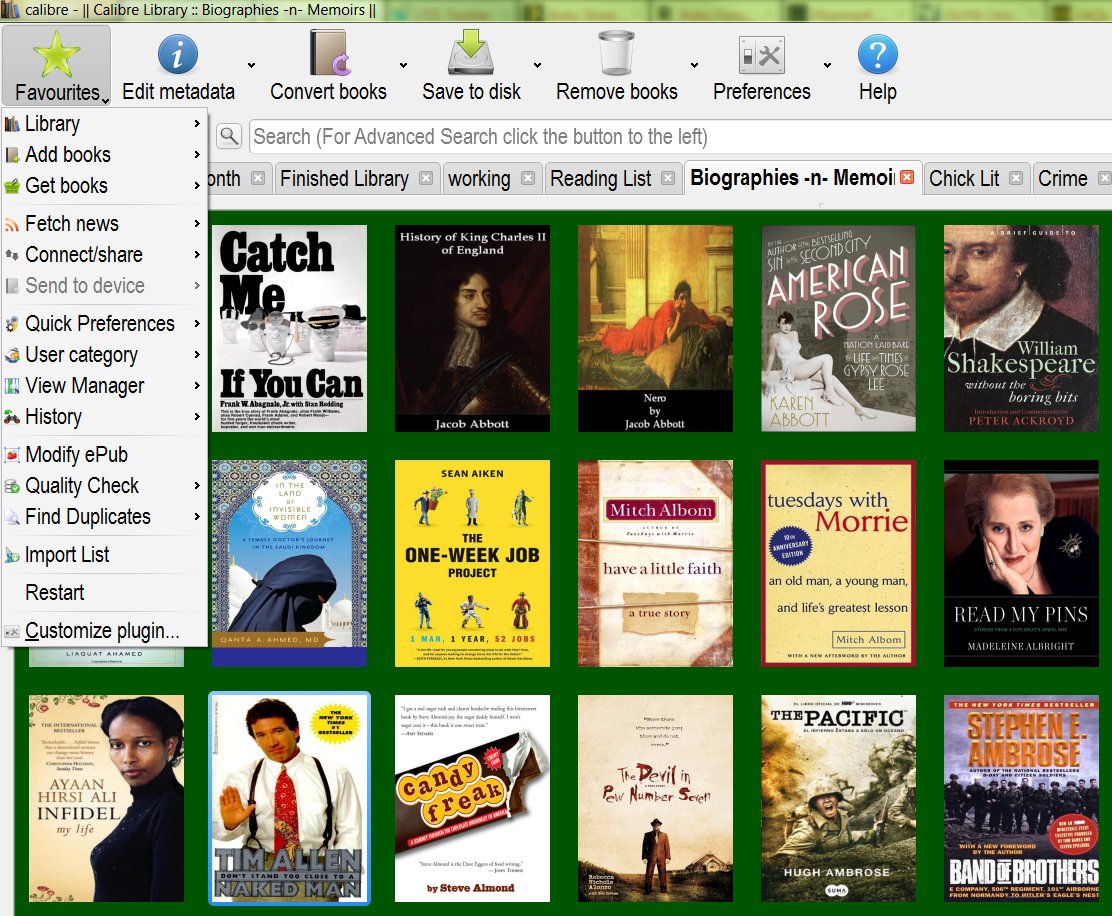The height and width of the screenshot is (916, 1112).
Task: Expand the Save to disk dropdown arrow
Action: (x=537, y=66)
